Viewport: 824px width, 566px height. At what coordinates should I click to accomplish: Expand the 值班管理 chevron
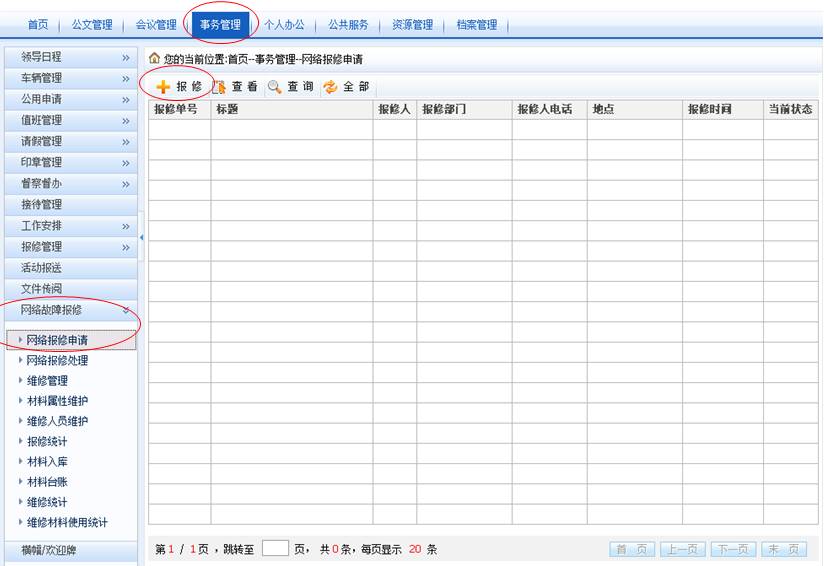(x=126, y=121)
